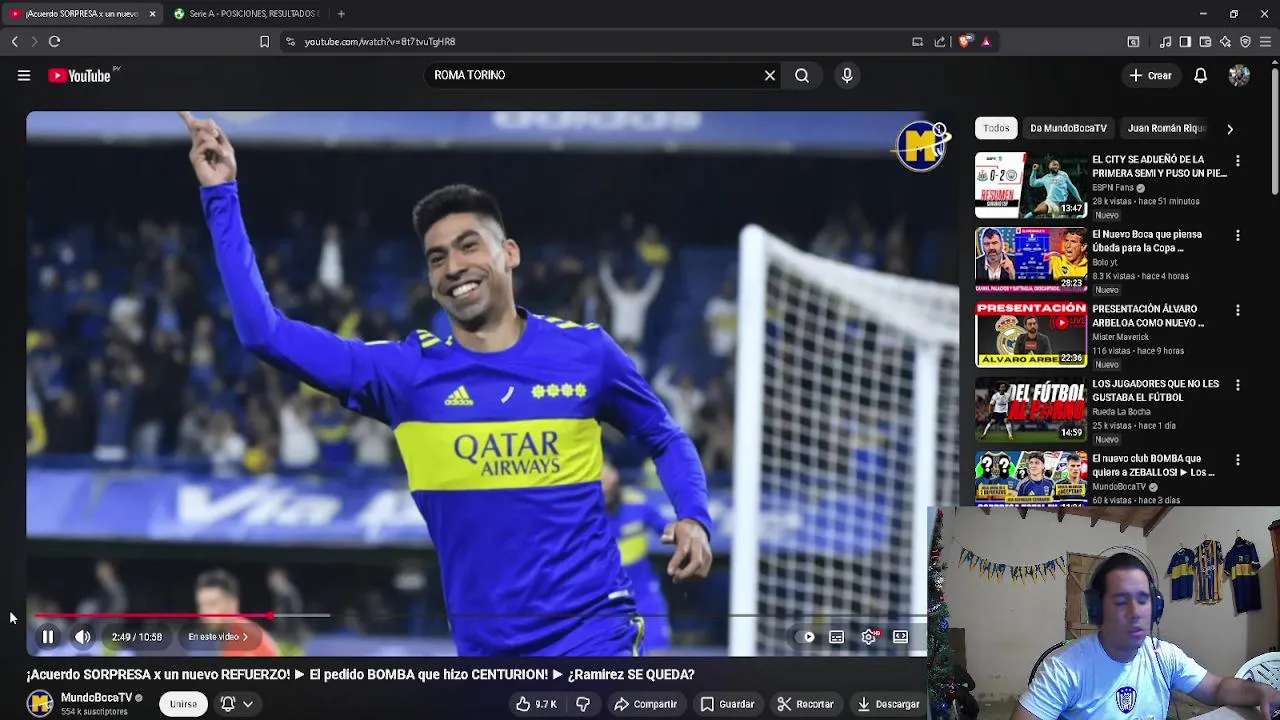This screenshot has width=1280, height=720.
Task: Bookmark this page in the address bar
Action: 264,42
